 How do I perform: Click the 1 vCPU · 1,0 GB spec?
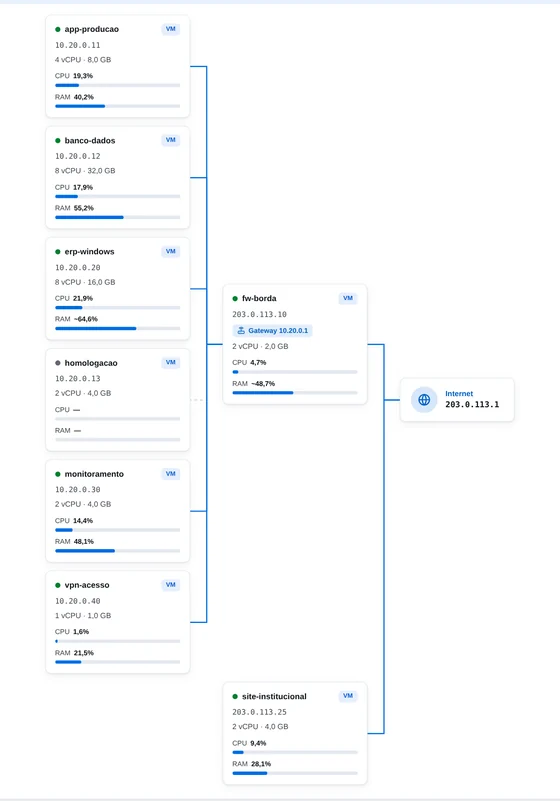point(83,616)
